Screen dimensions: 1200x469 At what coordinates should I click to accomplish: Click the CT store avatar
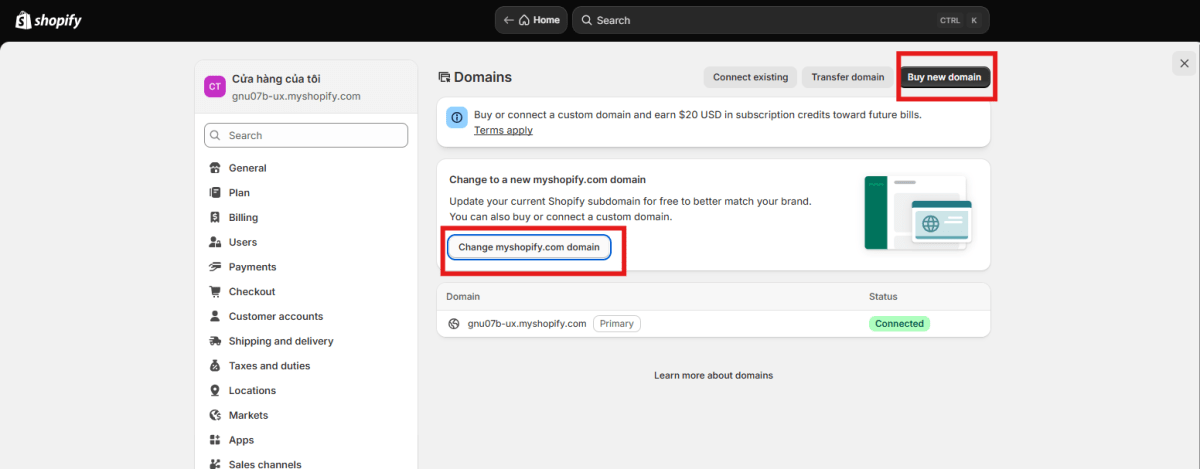tap(215, 87)
